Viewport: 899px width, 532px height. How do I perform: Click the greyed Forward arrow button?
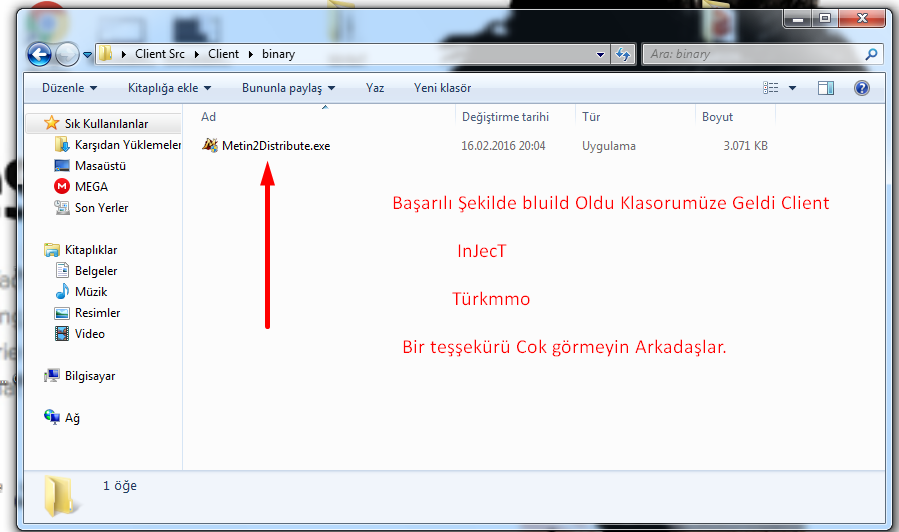pyautogui.click(x=67, y=54)
